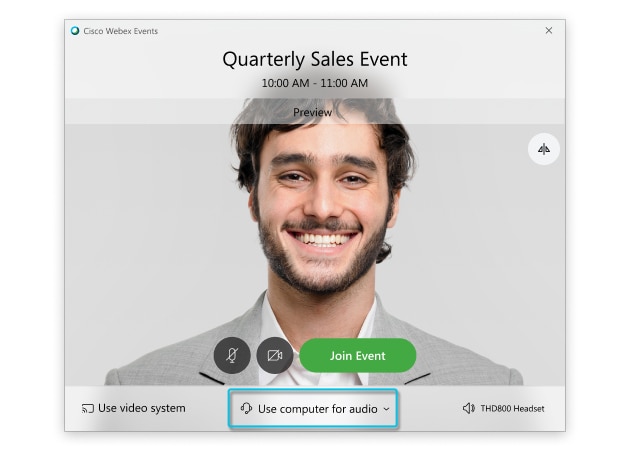
Task: Expand the audio connection chevron arrow
Action: [386, 409]
